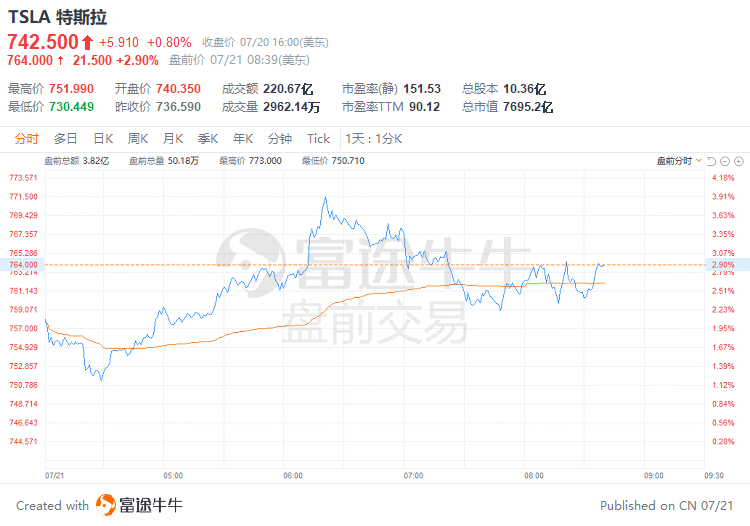
Task: Click the 07/21 date axis label
Action: point(55,476)
